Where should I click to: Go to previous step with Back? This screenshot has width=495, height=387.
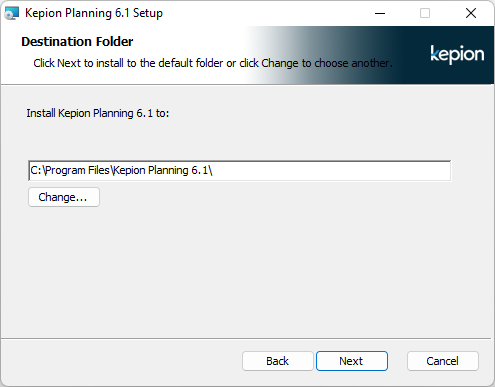(278, 361)
